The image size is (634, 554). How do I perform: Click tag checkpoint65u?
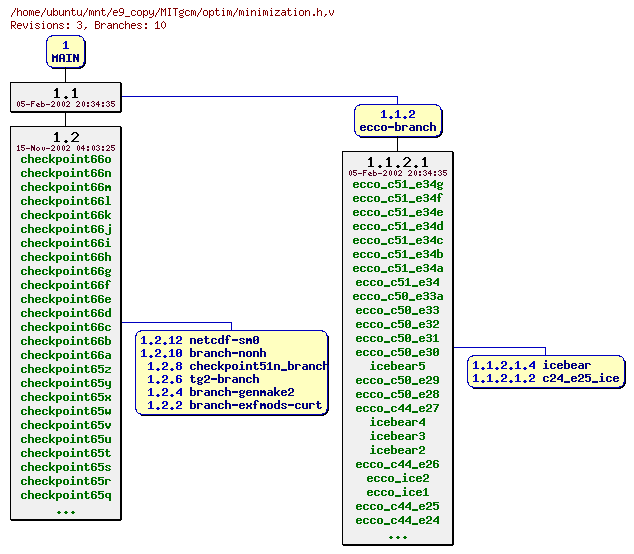tap(66, 439)
